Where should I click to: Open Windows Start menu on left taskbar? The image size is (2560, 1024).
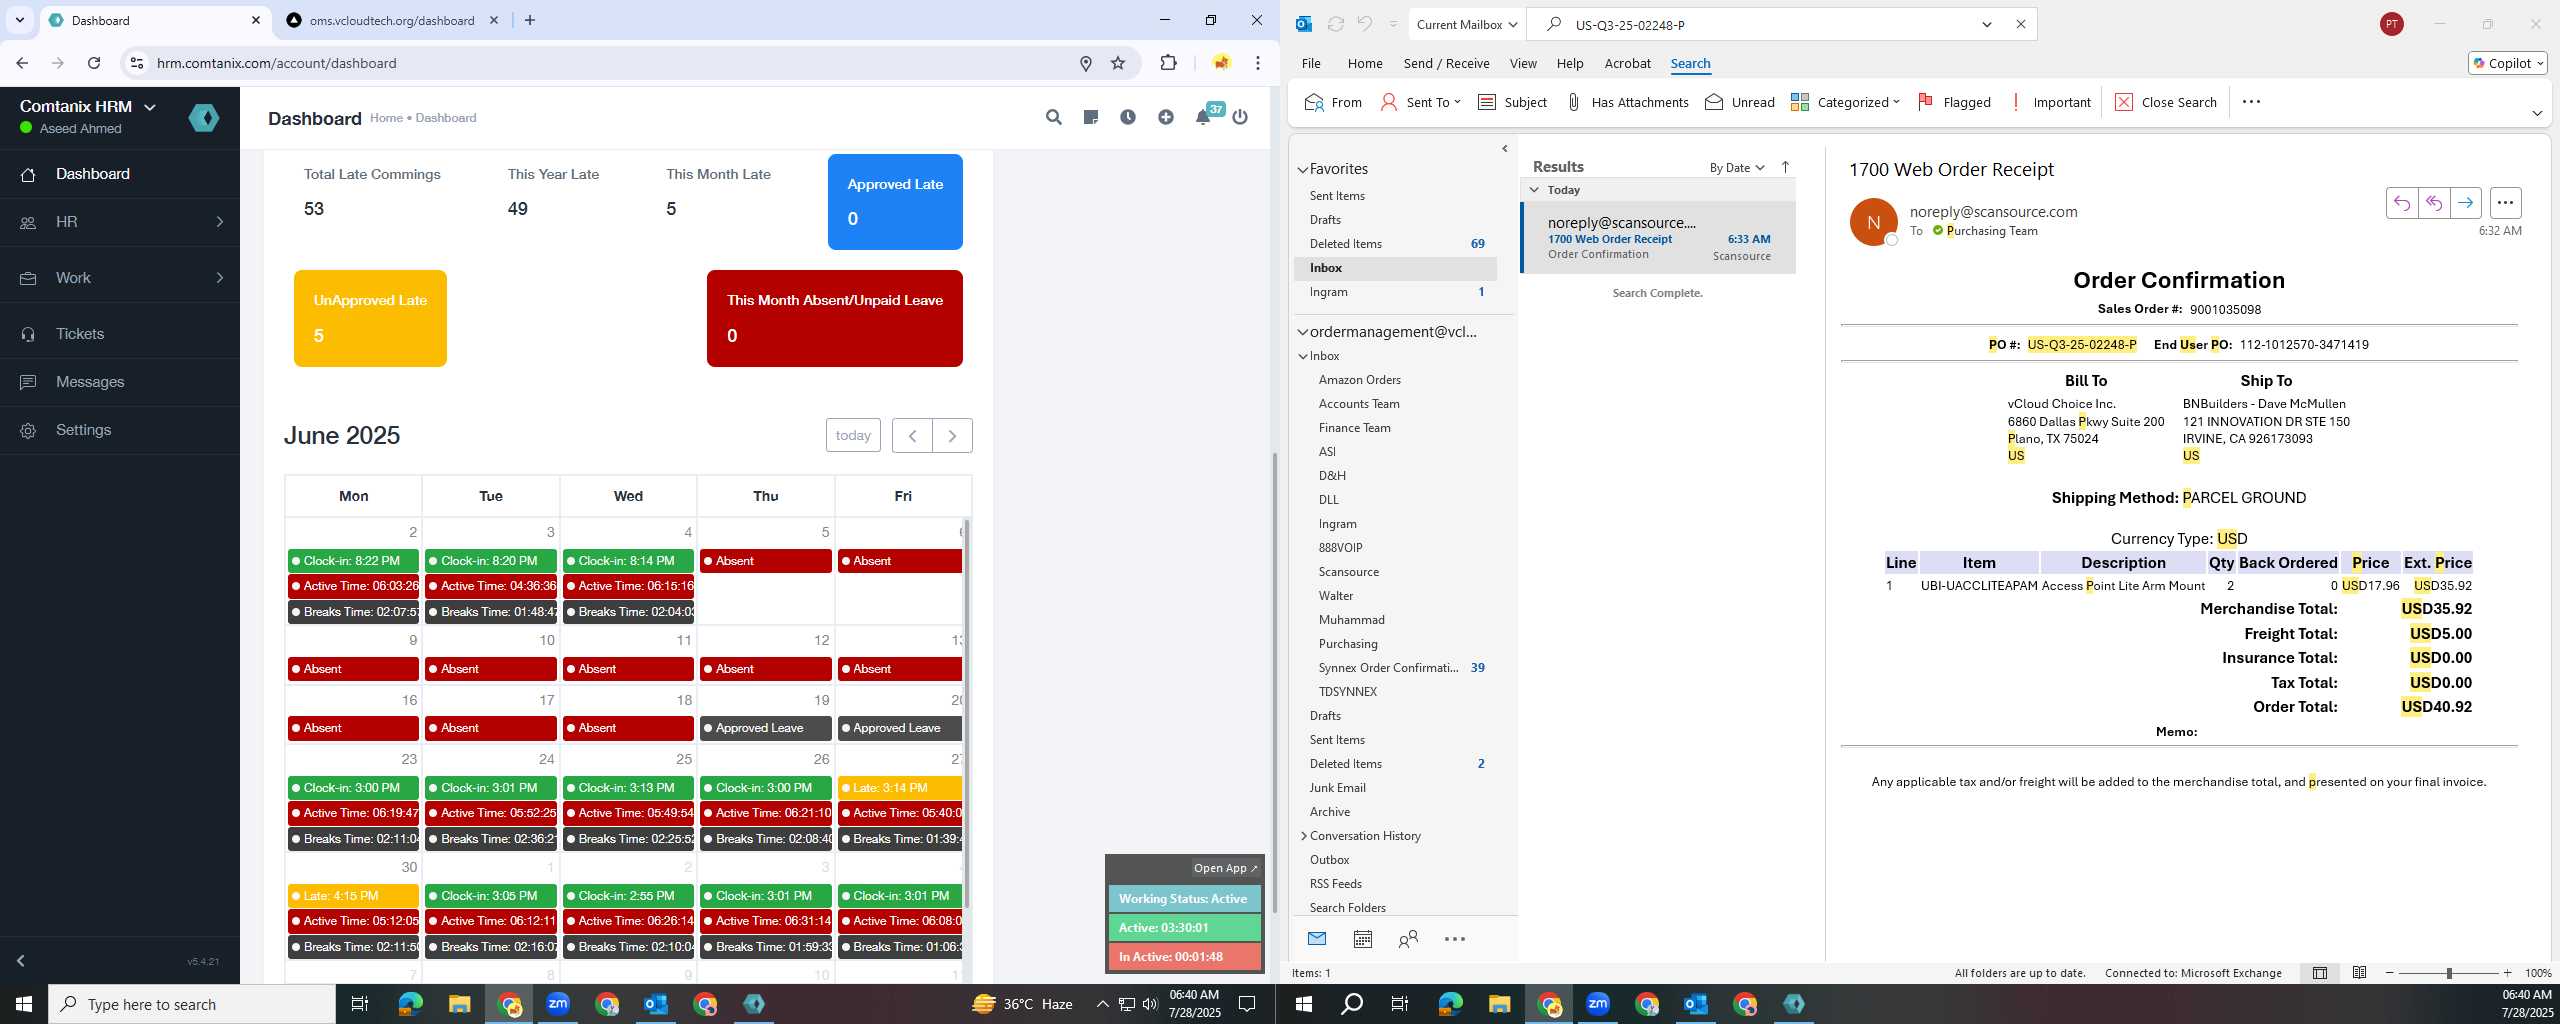pyautogui.click(x=24, y=1004)
